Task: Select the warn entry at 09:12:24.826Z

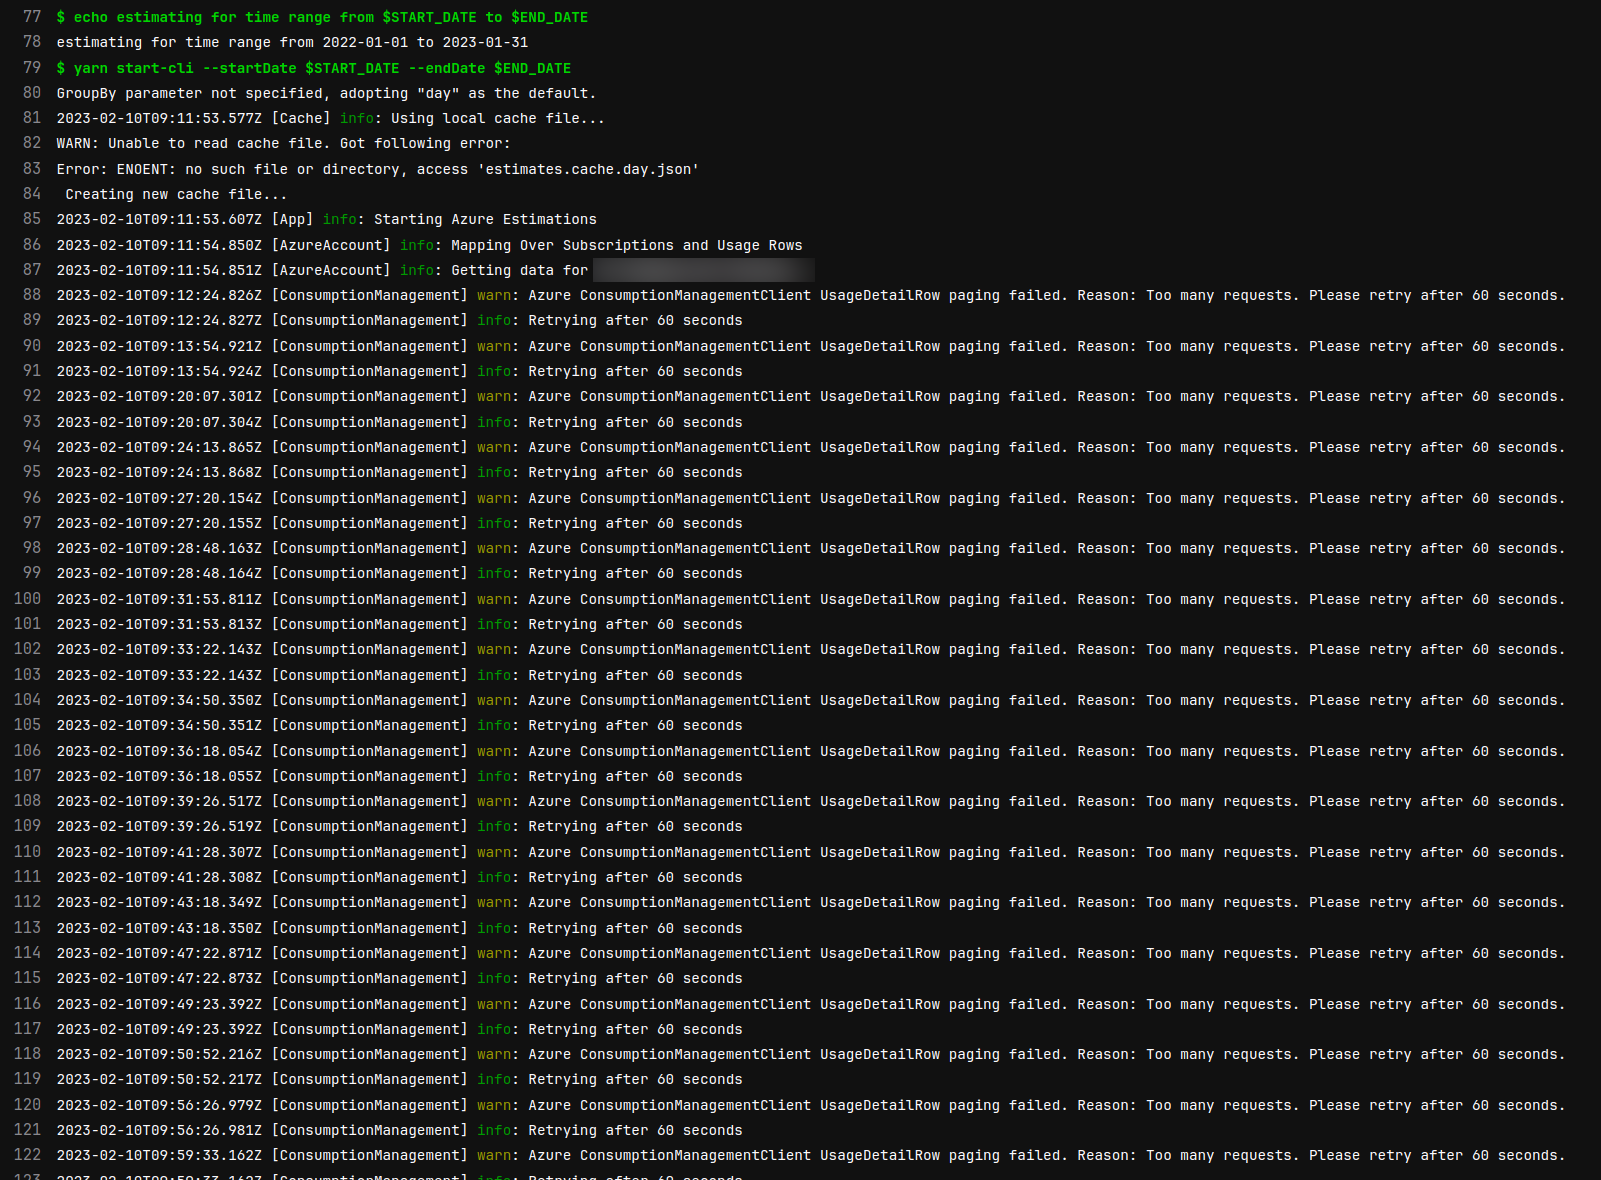Action: coord(811,295)
